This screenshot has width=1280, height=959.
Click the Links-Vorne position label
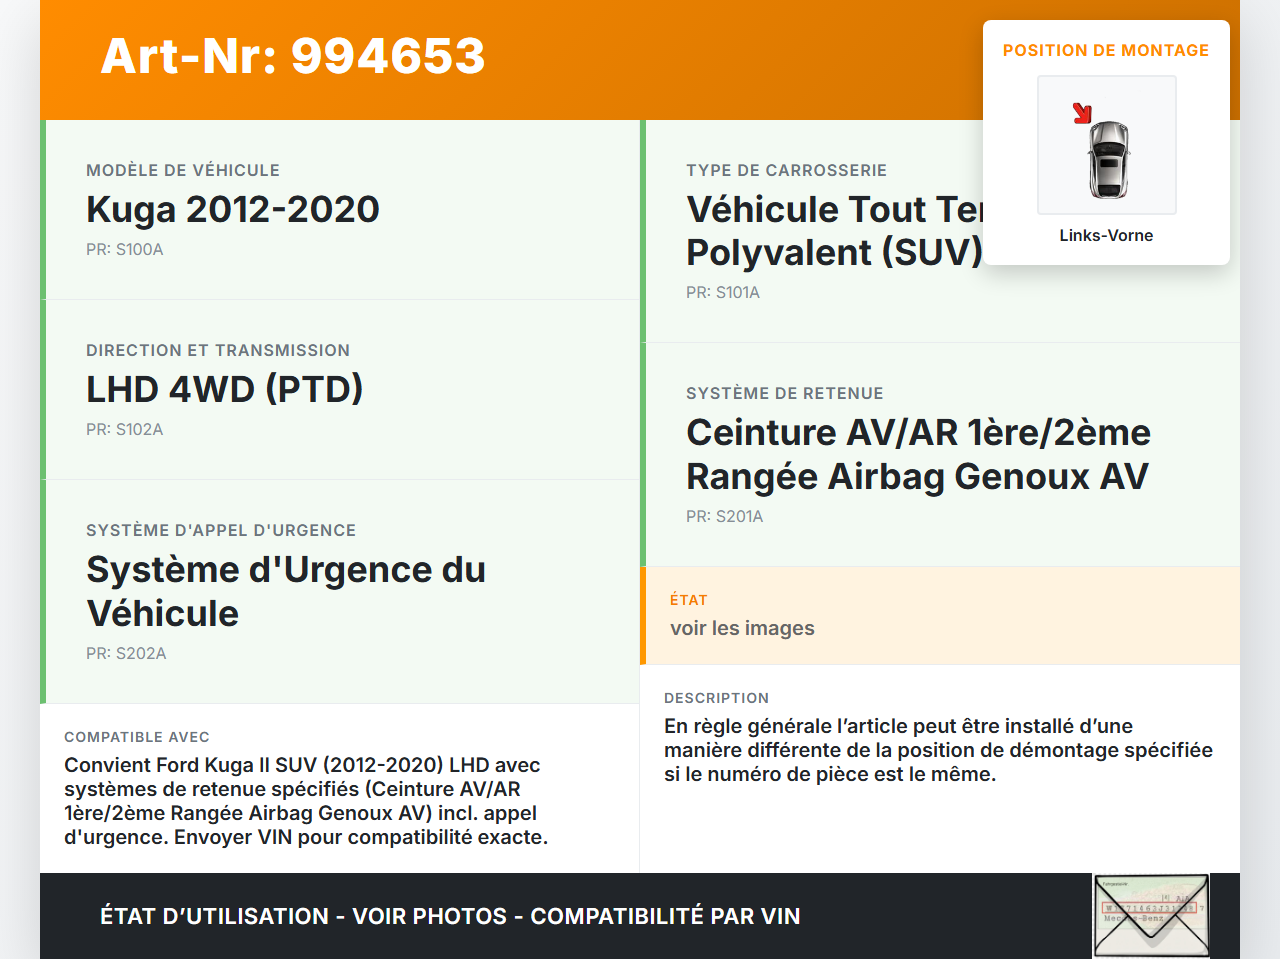click(x=1106, y=235)
